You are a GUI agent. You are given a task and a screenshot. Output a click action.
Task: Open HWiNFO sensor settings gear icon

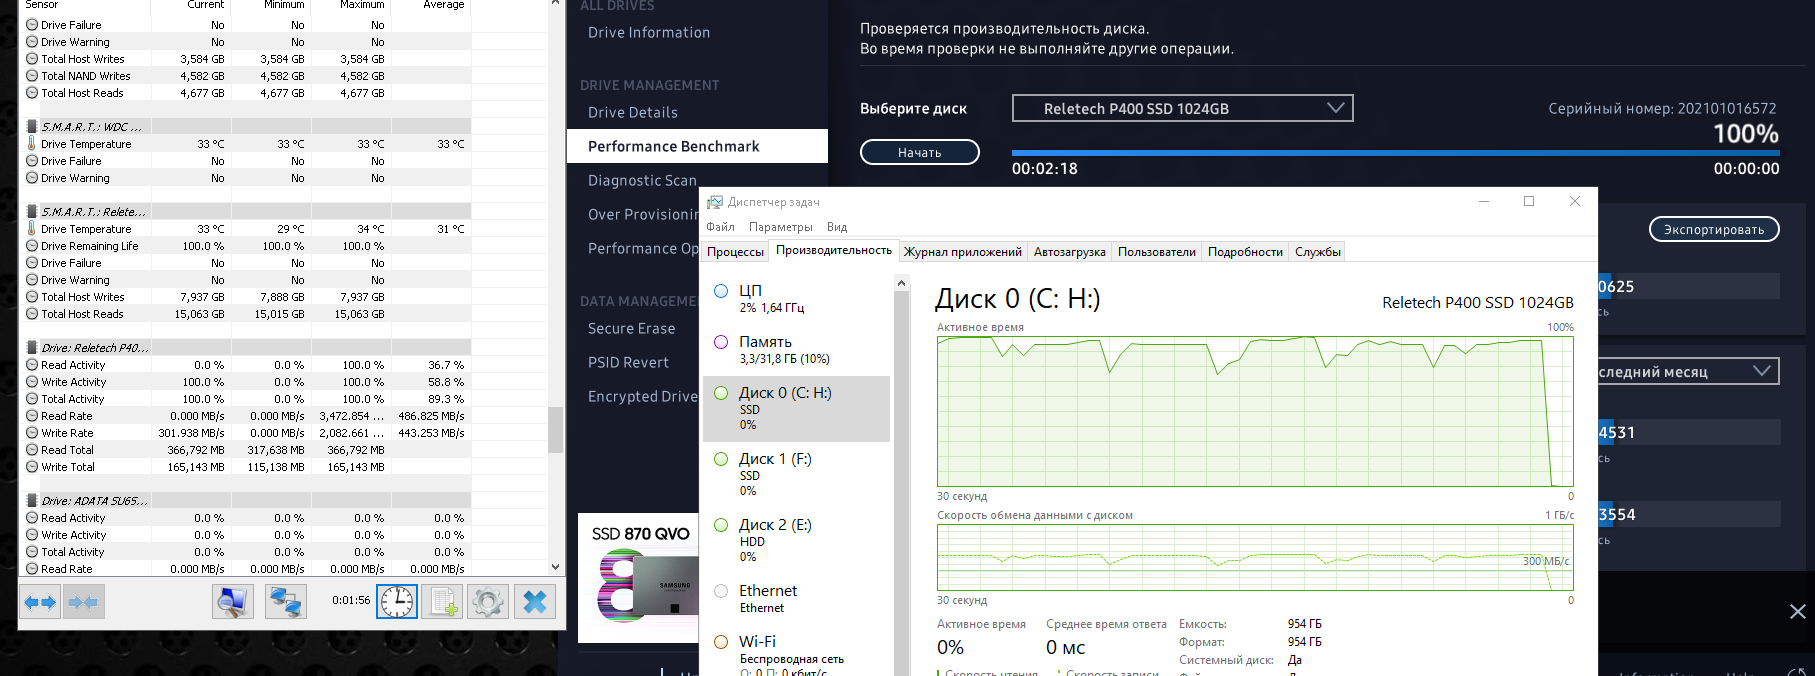click(488, 602)
